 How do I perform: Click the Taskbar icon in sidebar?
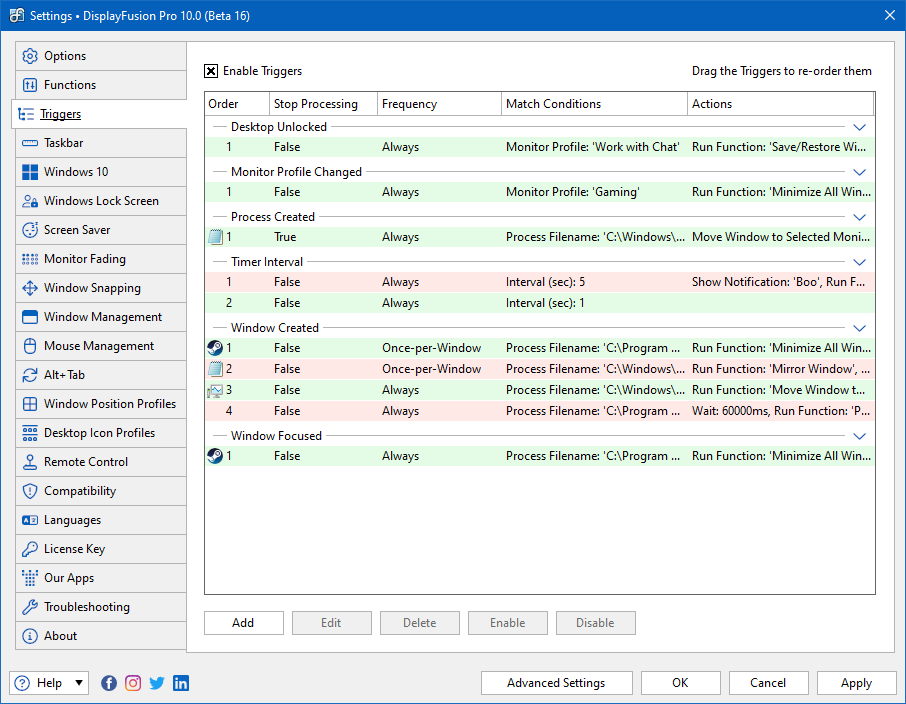tap(29, 143)
